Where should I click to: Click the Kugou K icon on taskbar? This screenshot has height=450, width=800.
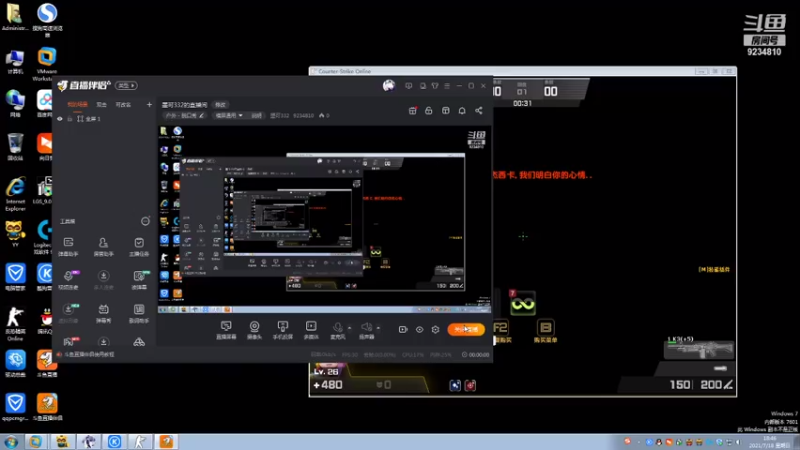pyautogui.click(x=114, y=441)
